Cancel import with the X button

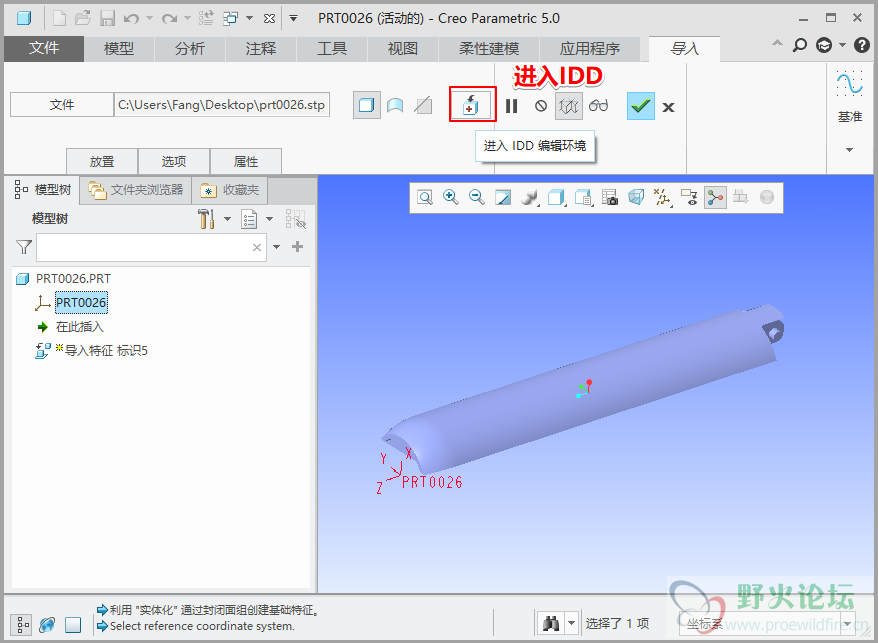click(668, 107)
